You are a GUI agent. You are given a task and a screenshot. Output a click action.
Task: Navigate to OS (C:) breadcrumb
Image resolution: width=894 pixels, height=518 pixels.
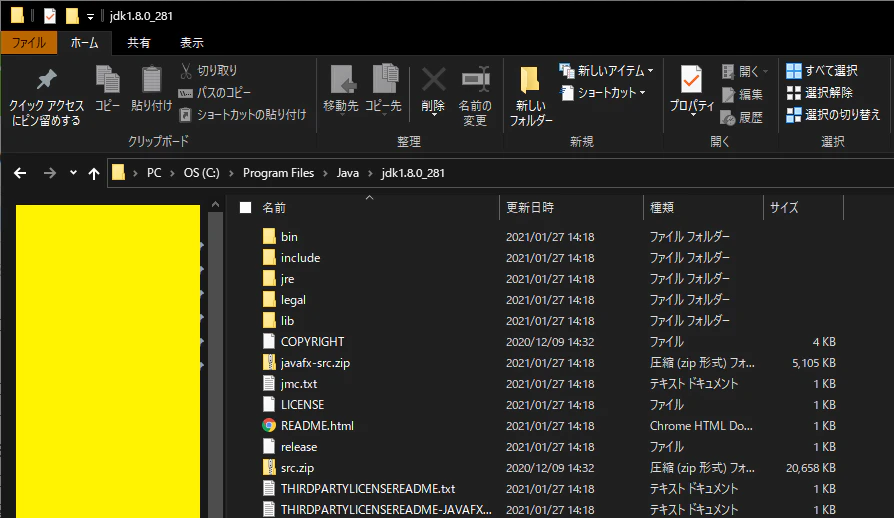201,173
